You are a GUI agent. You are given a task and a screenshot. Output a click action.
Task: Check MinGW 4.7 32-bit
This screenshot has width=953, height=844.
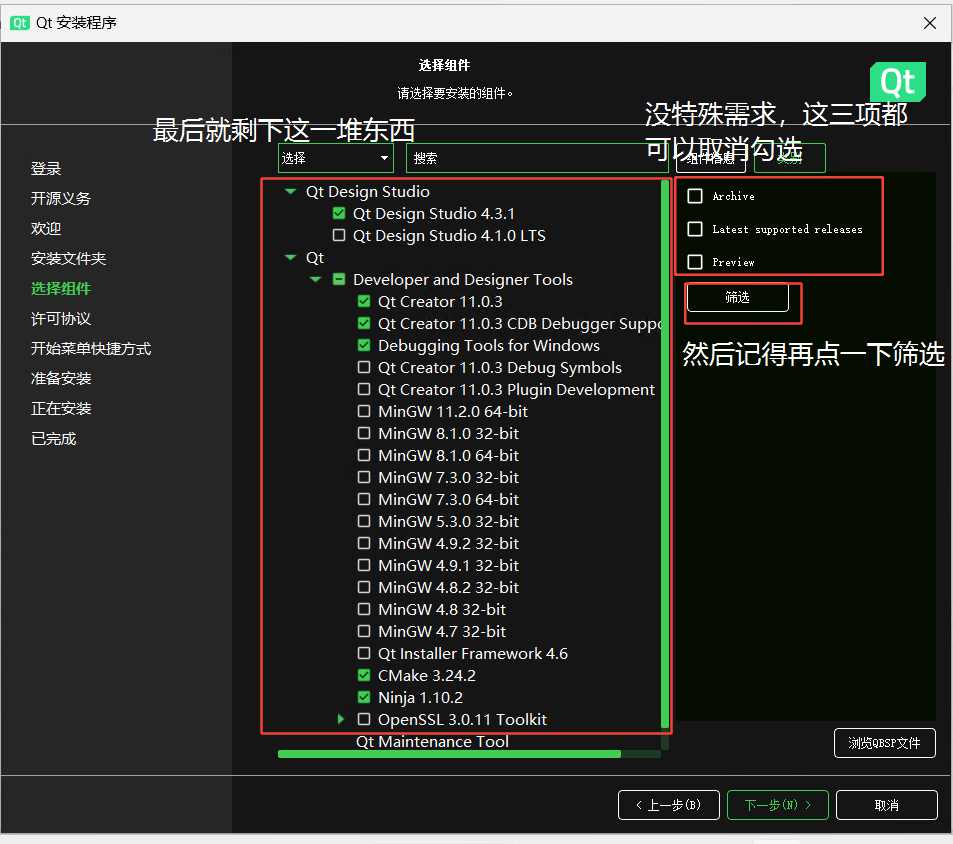pyautogui.click(x=364, y=631)
